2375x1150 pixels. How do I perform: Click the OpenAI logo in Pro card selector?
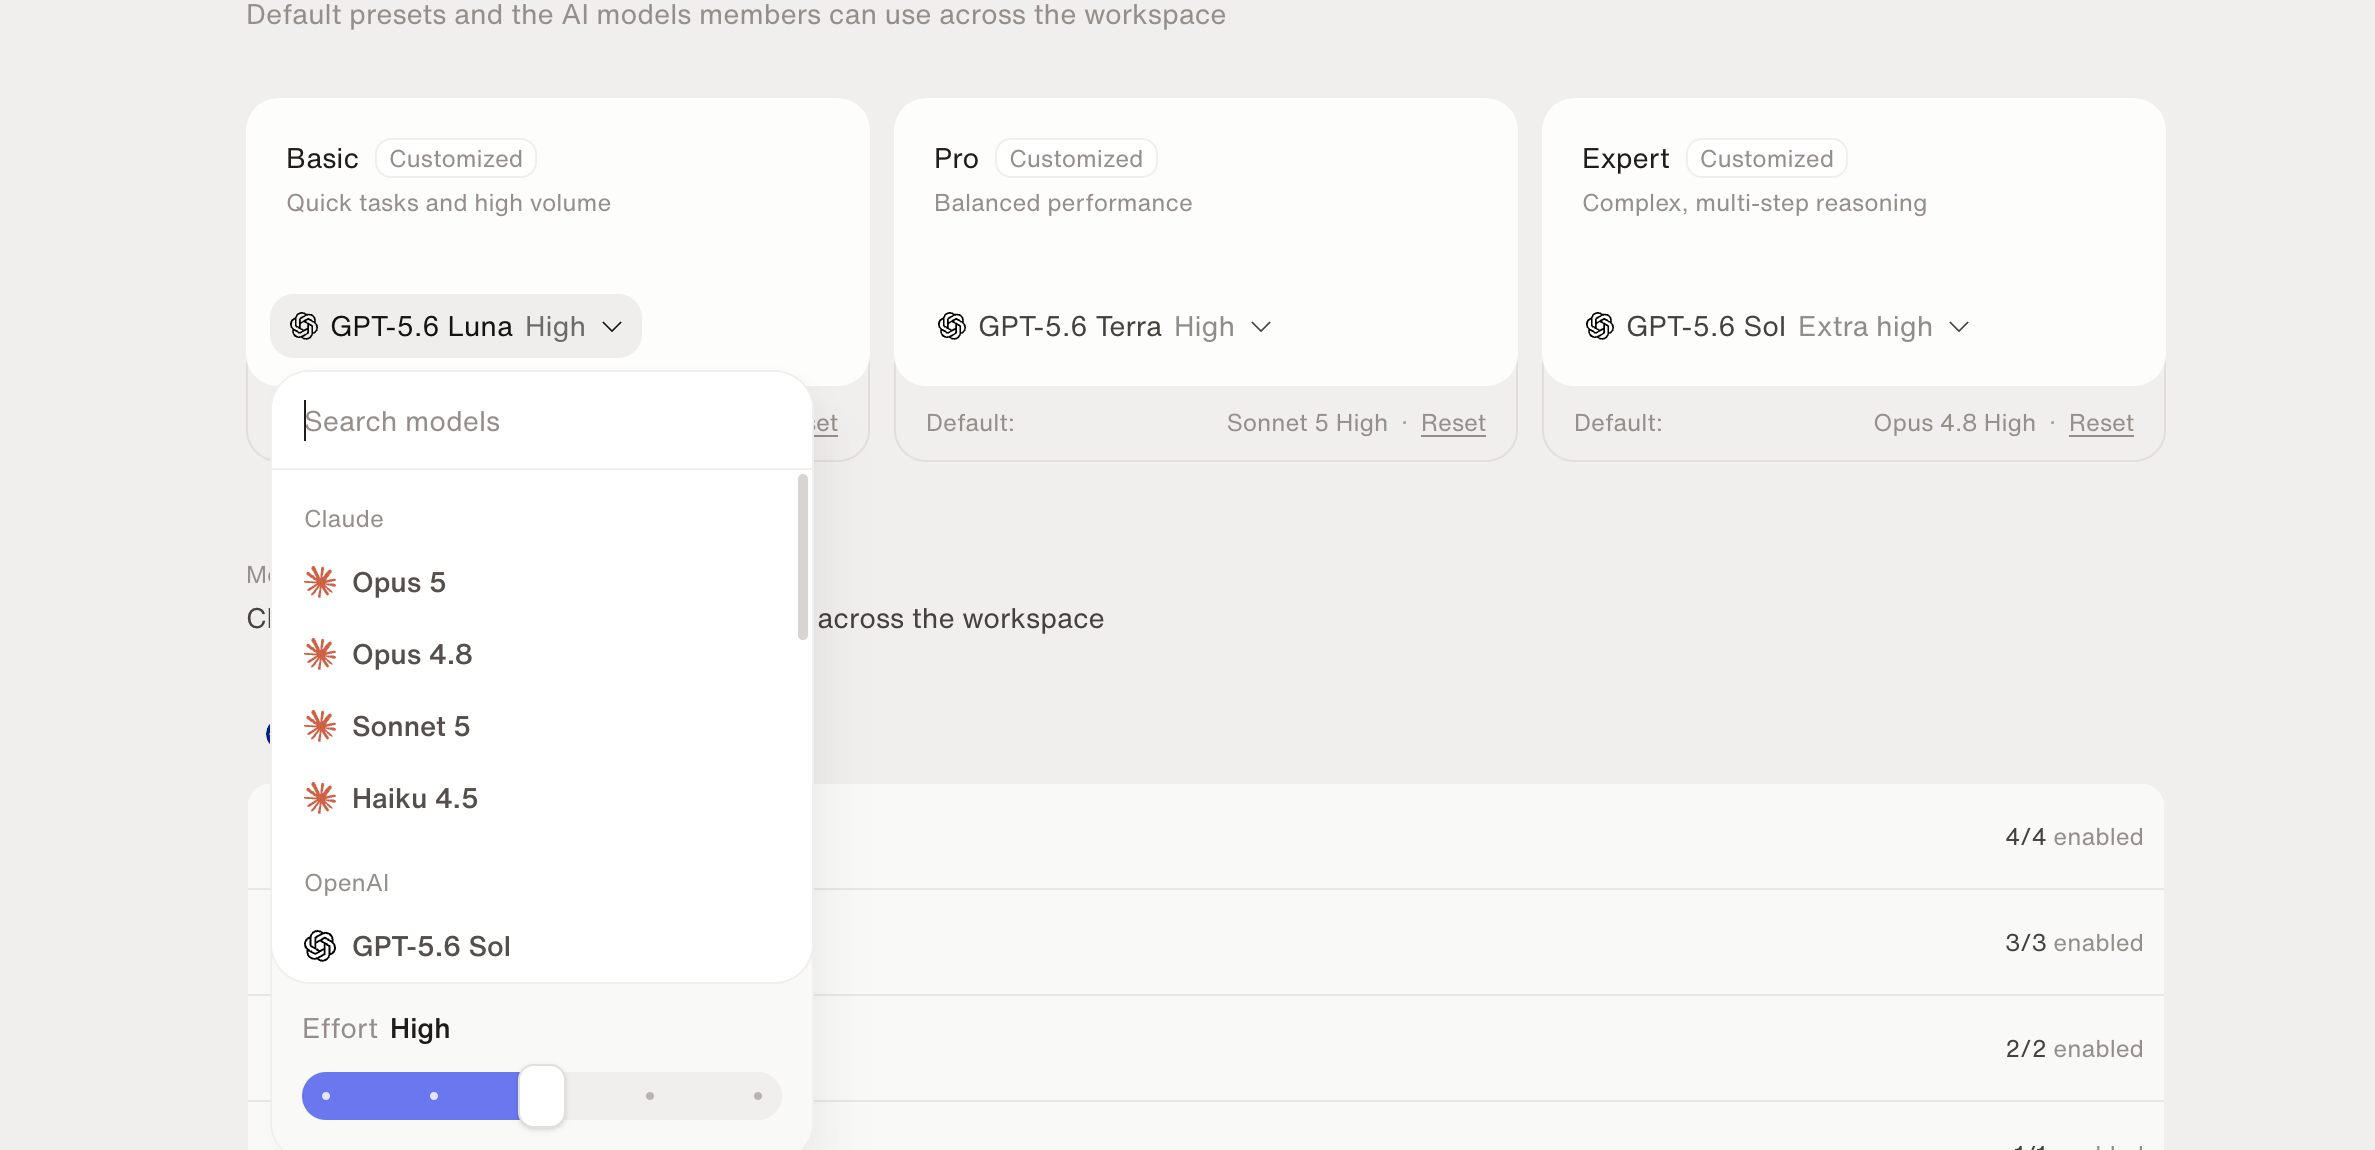point(952,326)
